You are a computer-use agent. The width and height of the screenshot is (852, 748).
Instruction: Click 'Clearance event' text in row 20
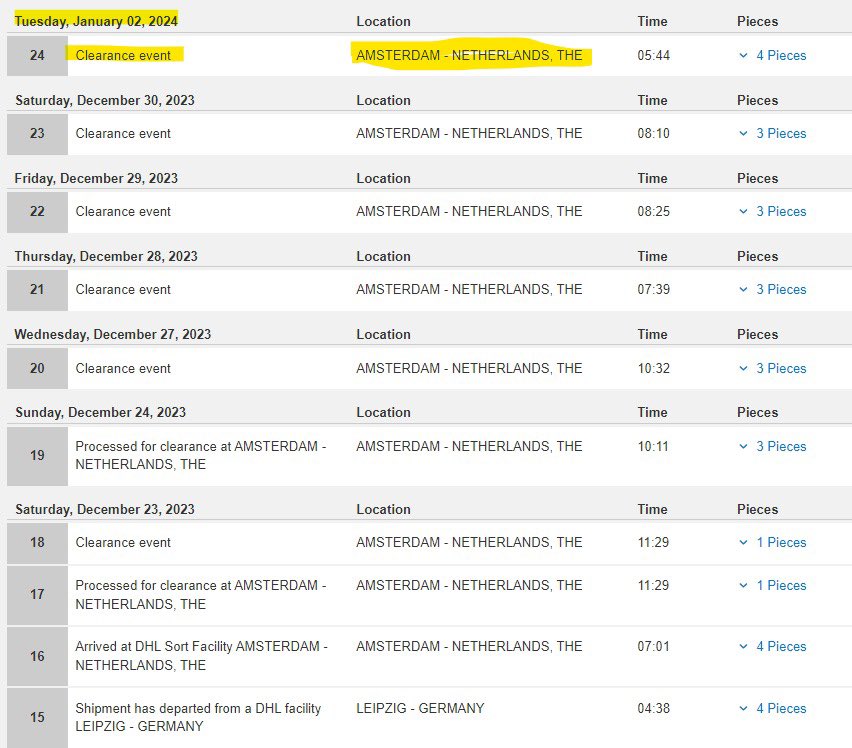pos(123,368)
